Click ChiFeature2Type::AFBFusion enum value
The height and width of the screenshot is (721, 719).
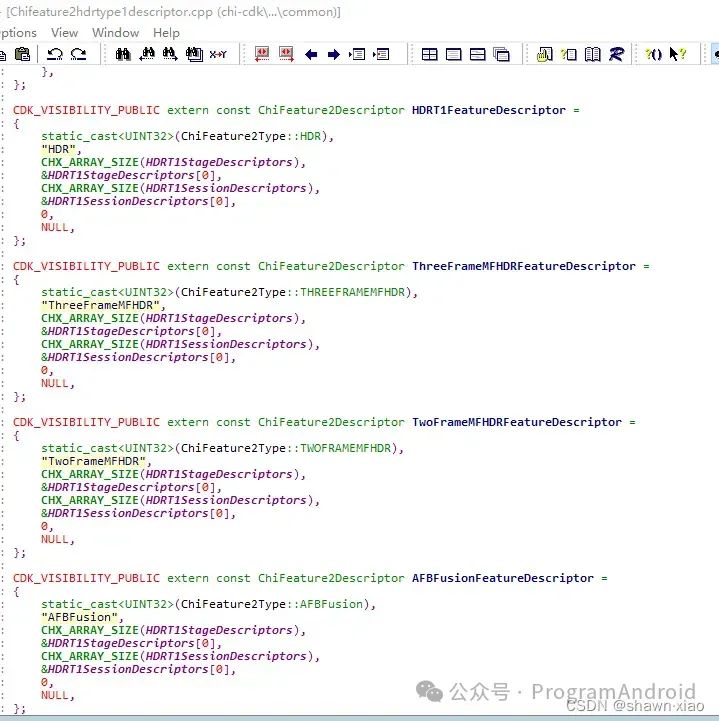point(272,604)
